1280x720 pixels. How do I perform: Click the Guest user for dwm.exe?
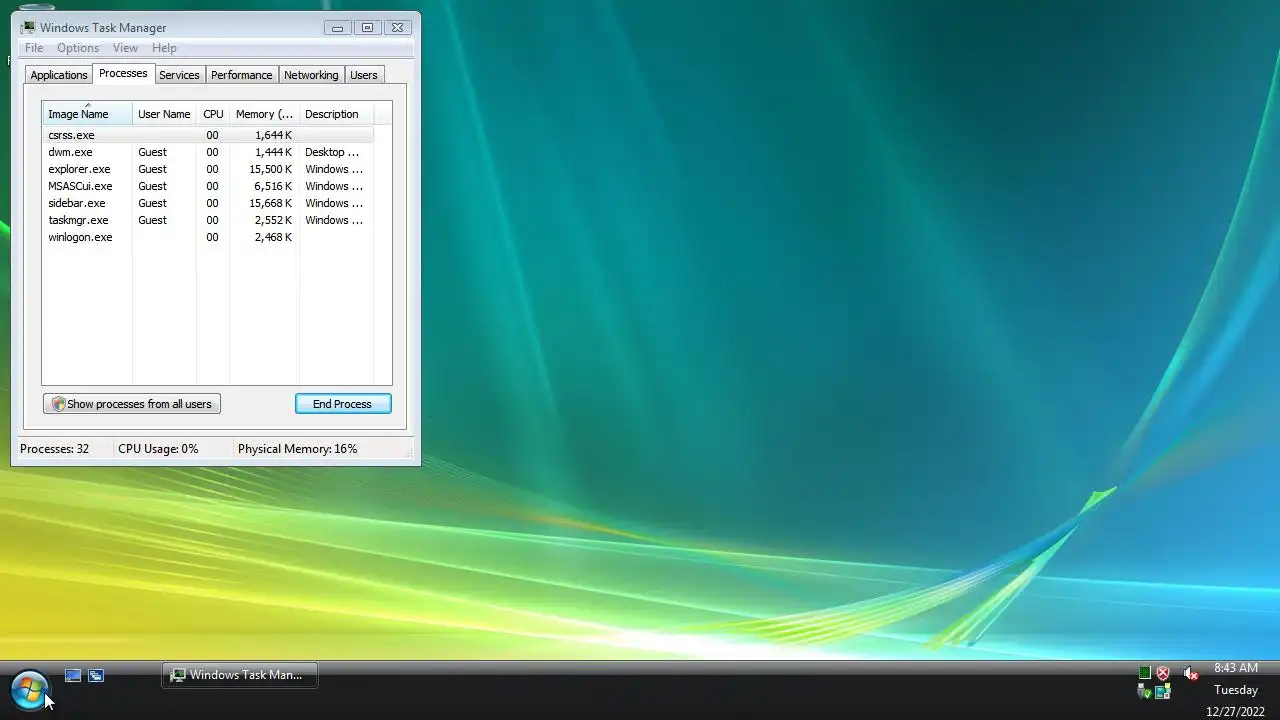coord(152,152)
